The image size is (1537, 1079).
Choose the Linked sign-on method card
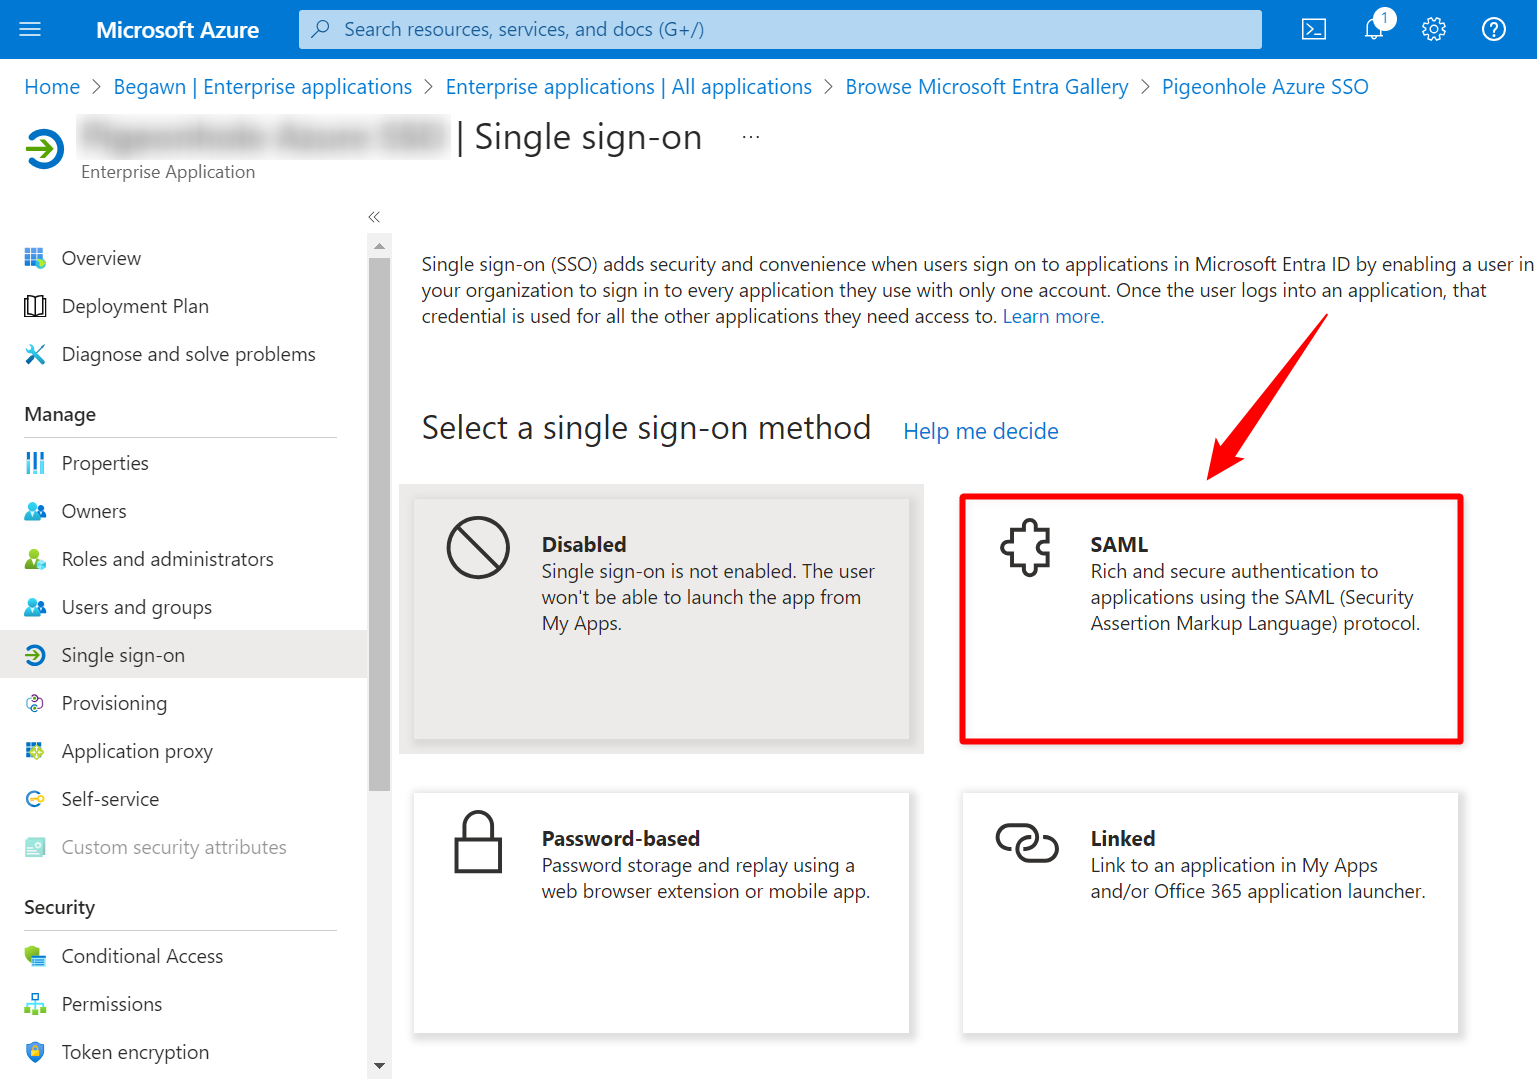(1210, 913)
